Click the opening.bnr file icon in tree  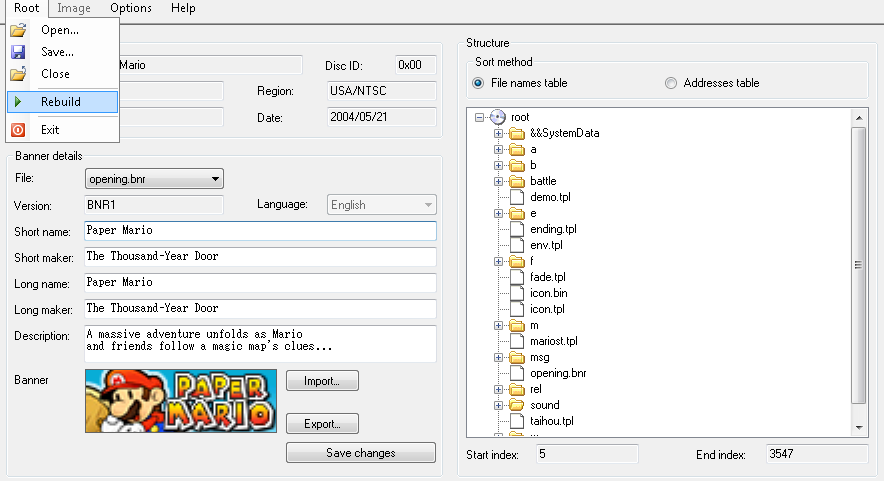tap(517, 373)
